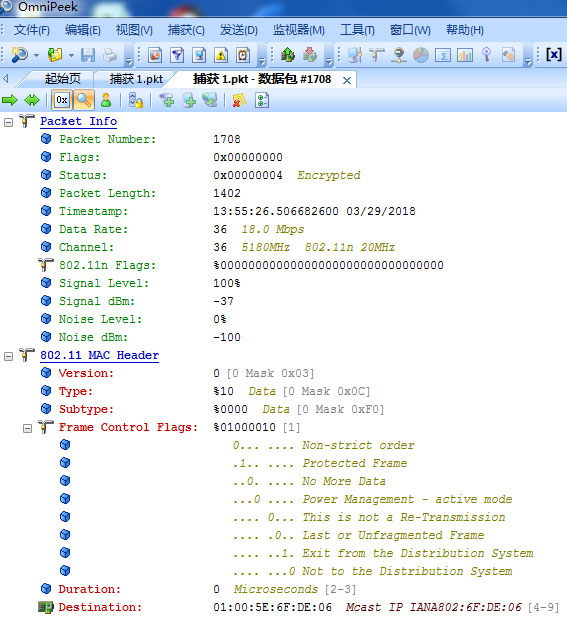
Task: Select the Destination: address row
Action: (x=298, y=607)
